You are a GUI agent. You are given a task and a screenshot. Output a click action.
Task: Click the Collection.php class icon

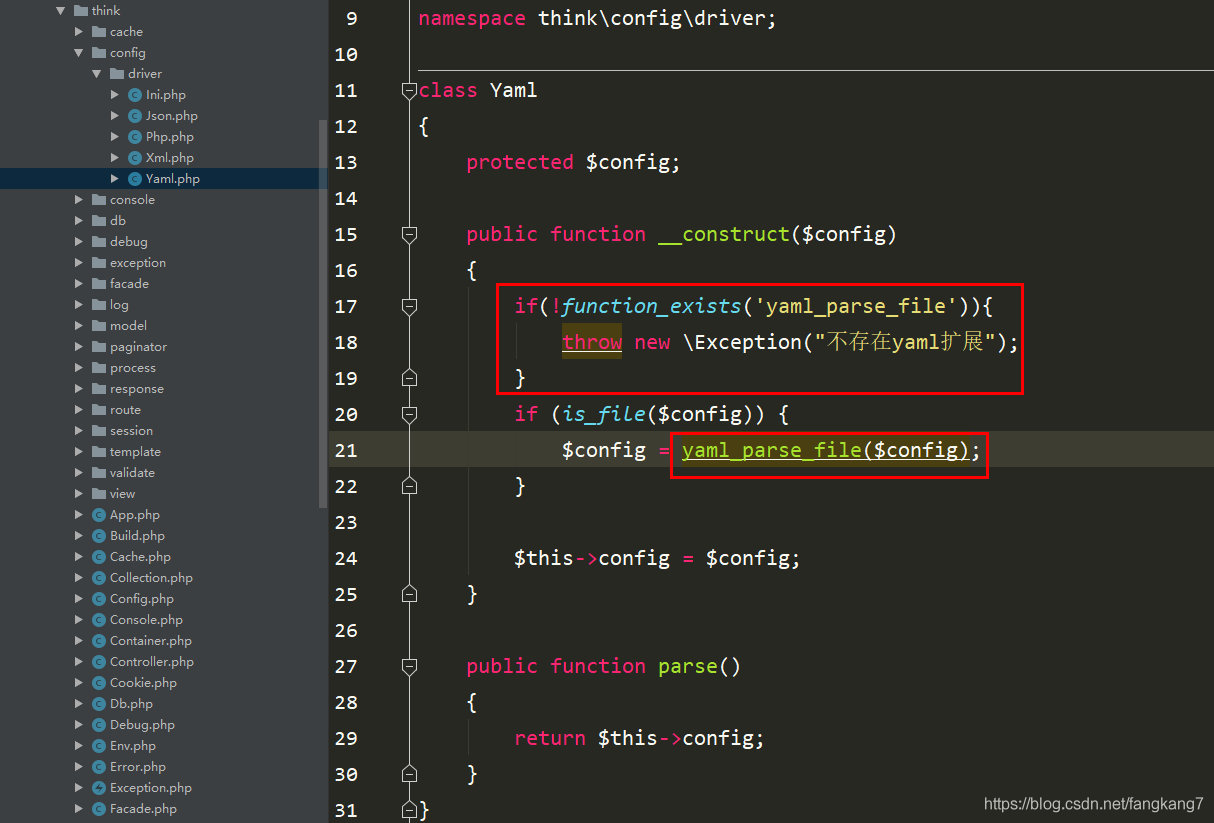[99, 578]
